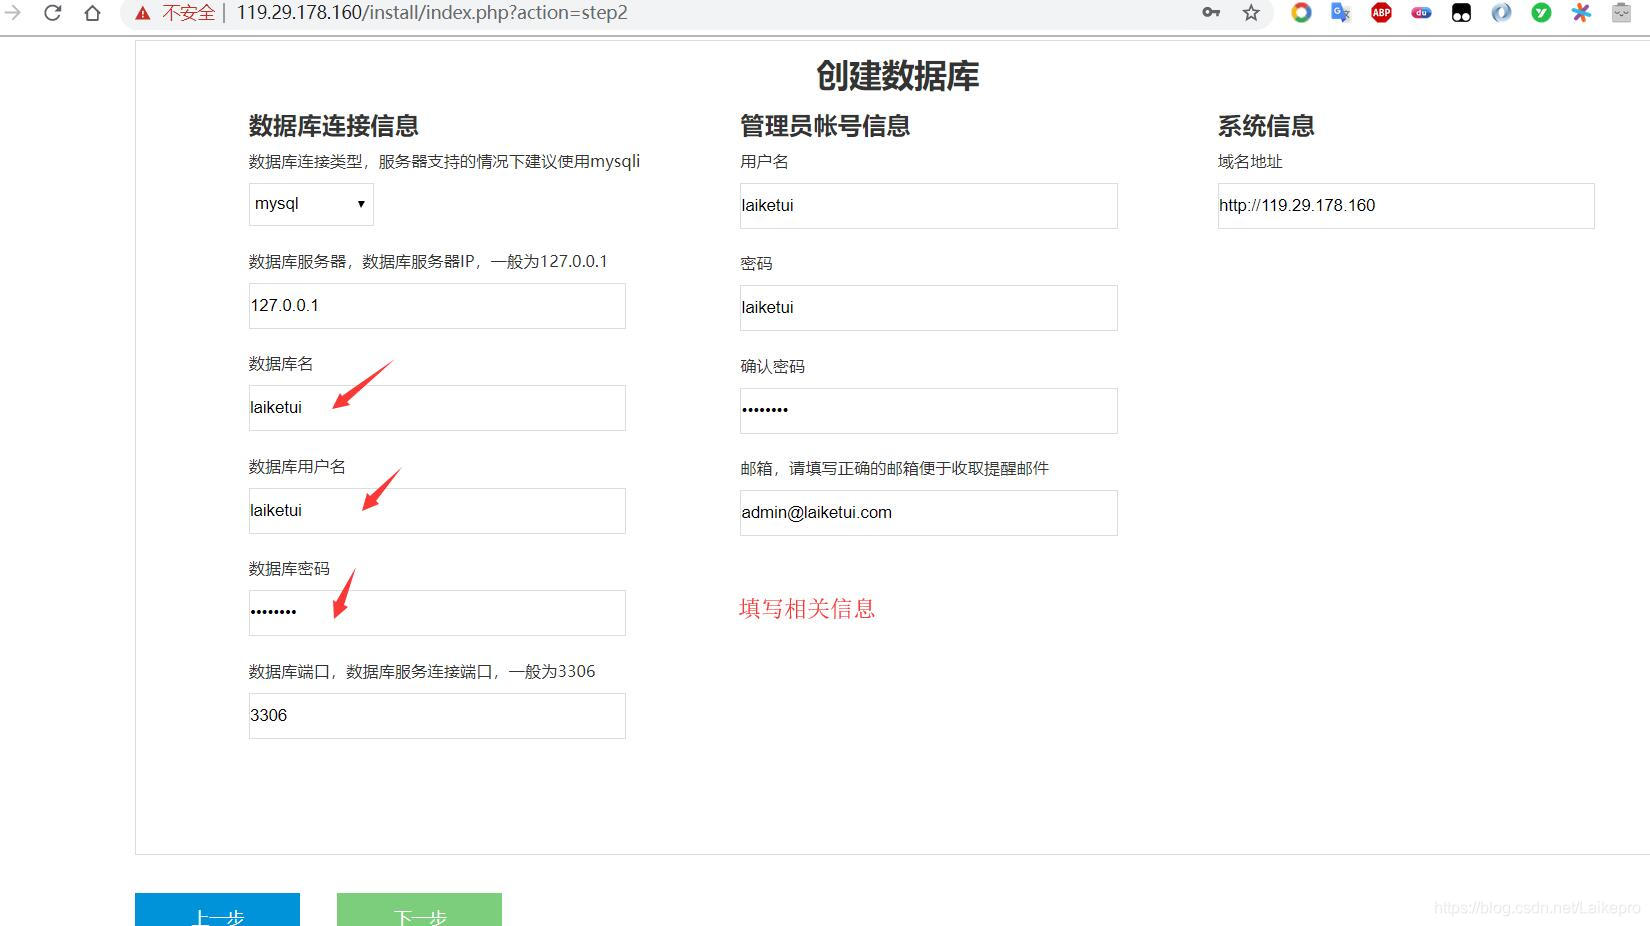Click the colorful asterisk extension icon
Image resolution: width=1650 pixels, height=926 pixels.
click(x=1580, y=13)
